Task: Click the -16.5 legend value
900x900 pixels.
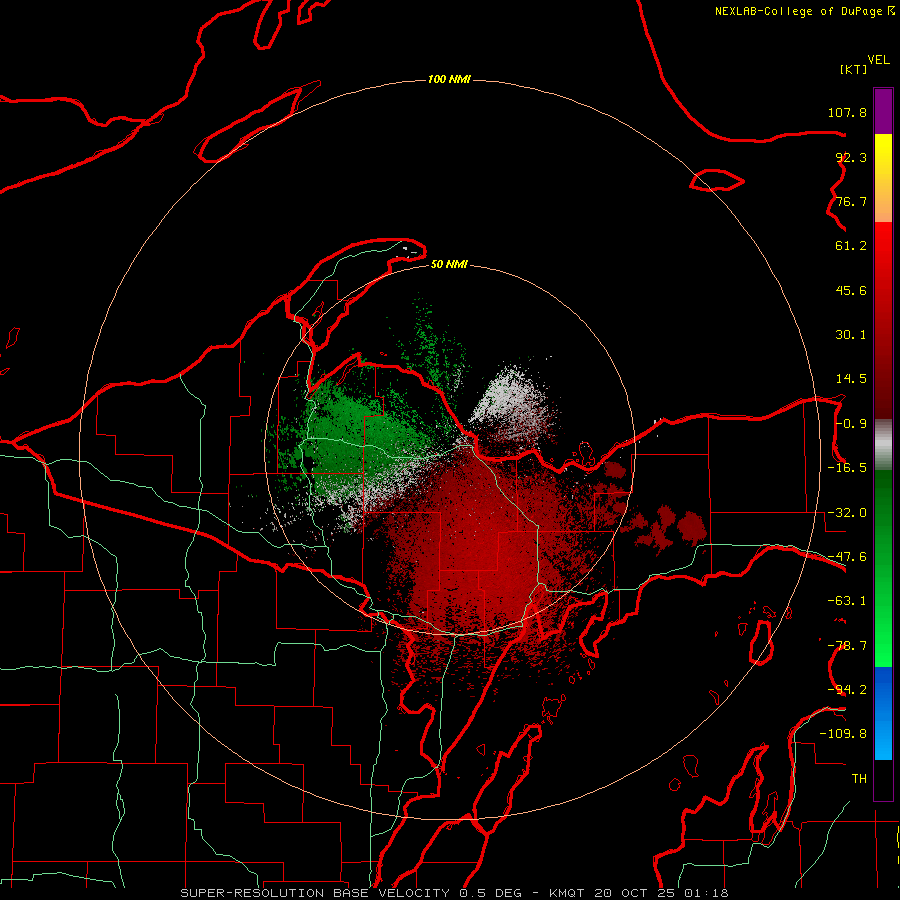Action: coord(847,468)
